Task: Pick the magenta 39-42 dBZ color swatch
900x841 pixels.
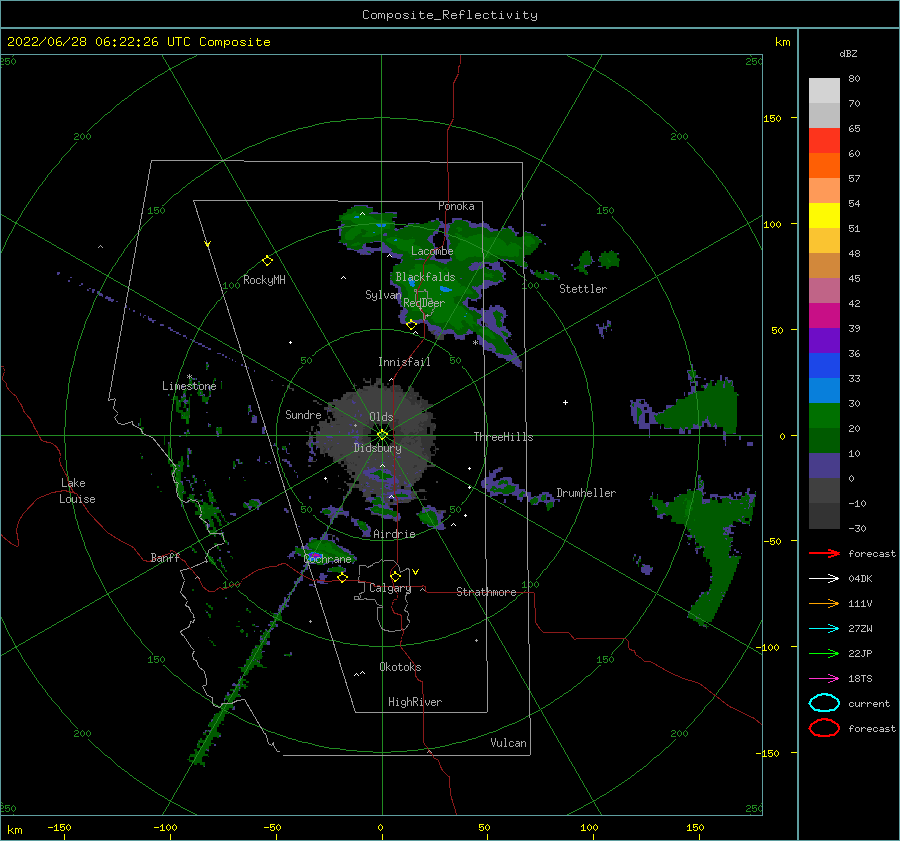Action: click(824, 316)
